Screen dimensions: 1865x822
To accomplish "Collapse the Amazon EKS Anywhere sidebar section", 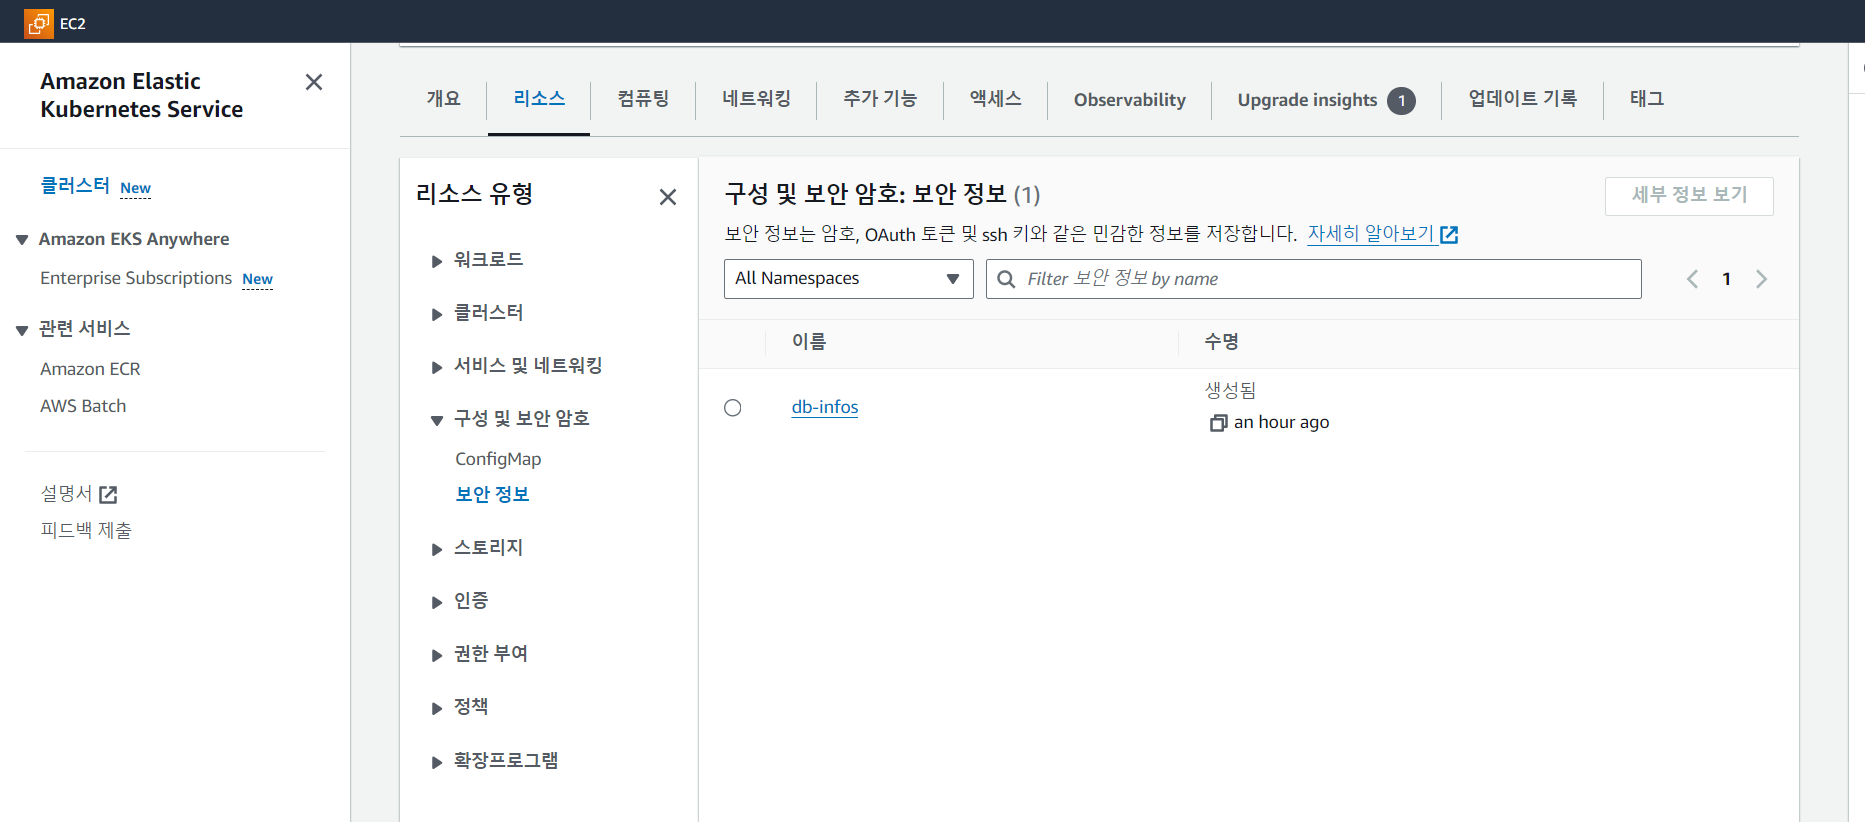I will point(22,240).
